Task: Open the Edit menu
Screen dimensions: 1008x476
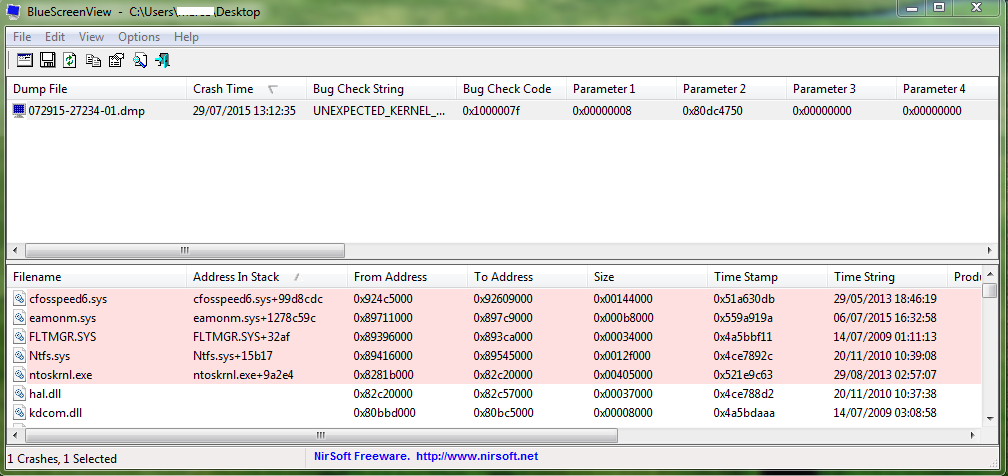Action: click(55, 37)
